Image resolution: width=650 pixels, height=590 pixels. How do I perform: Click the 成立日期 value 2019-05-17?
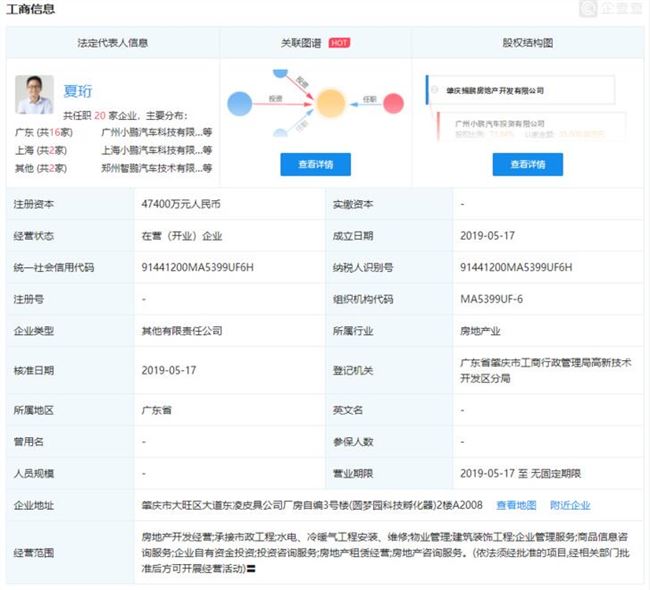point(487,236)
